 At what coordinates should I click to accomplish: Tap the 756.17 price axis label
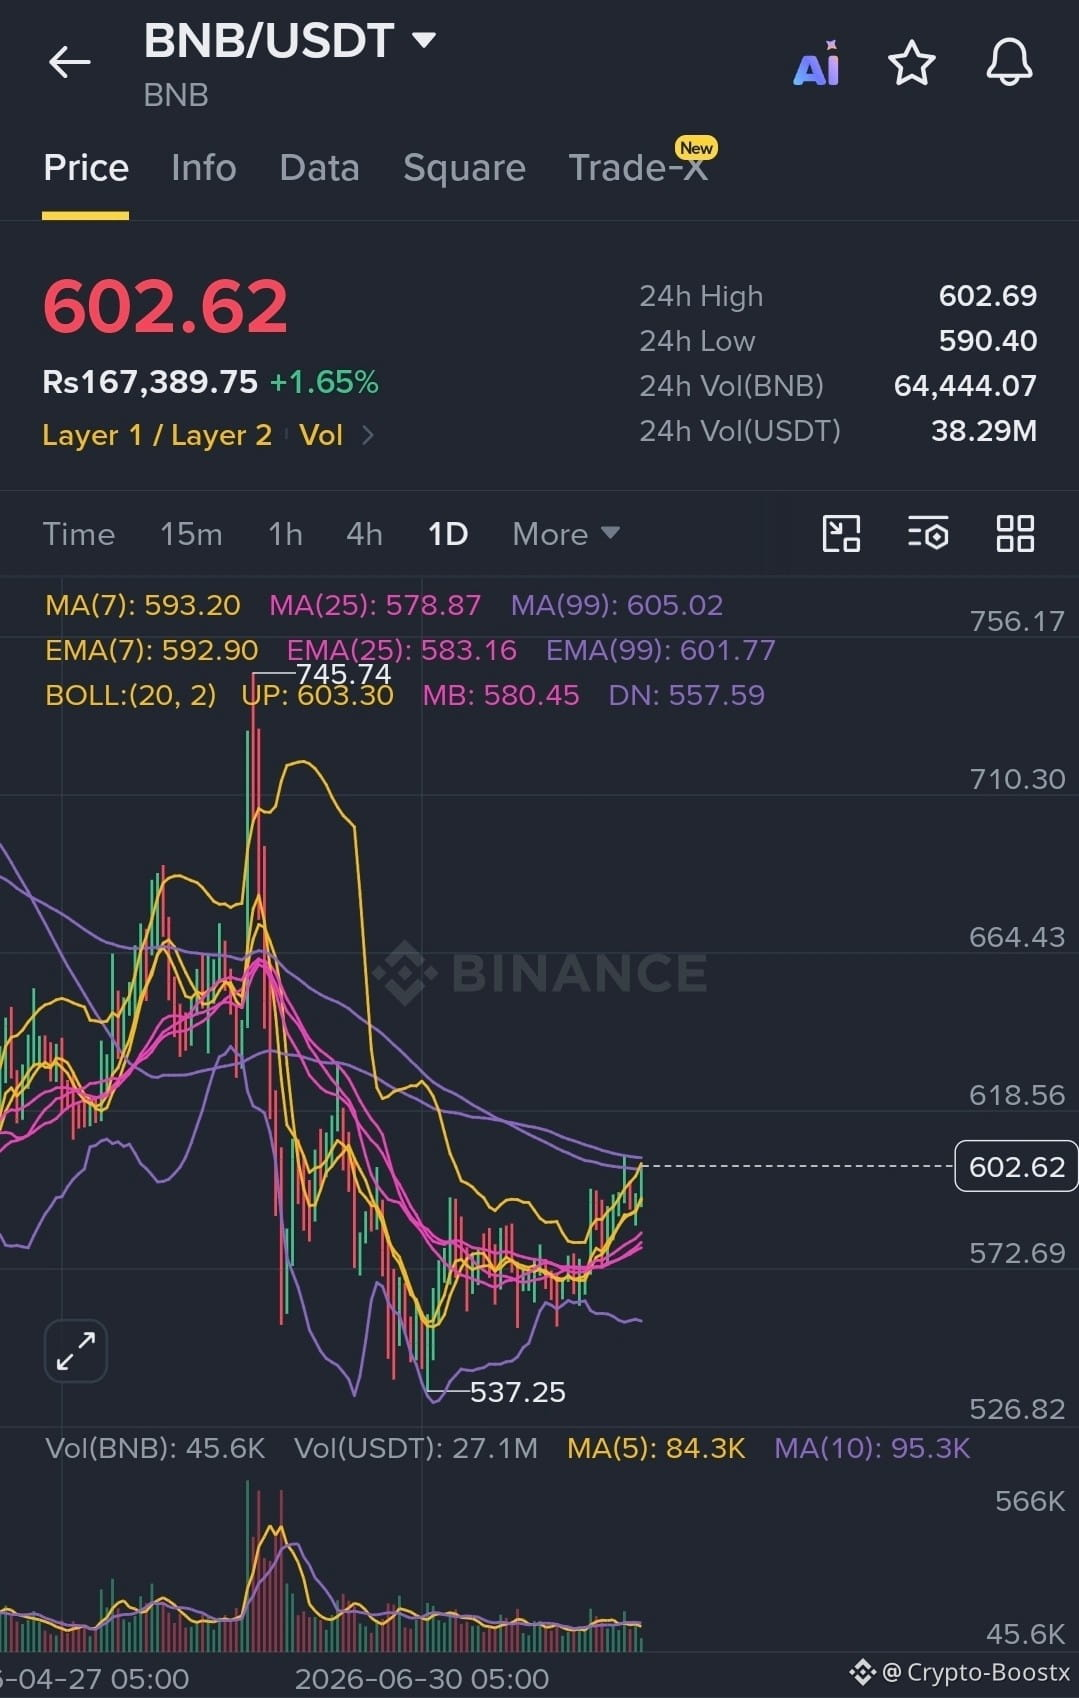[x=1017, y=621]
